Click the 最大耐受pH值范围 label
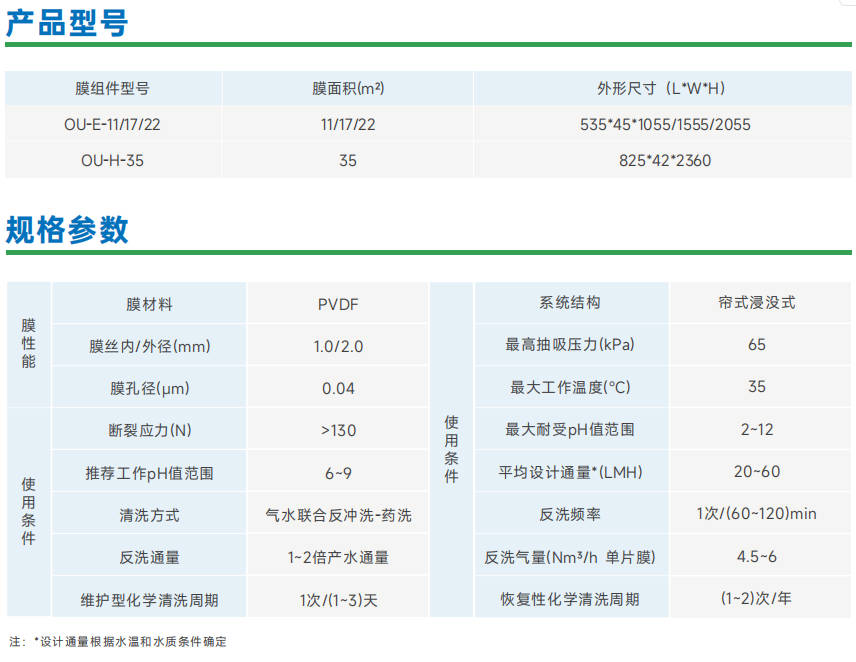The image size is (856, 662). pos(570,430)
